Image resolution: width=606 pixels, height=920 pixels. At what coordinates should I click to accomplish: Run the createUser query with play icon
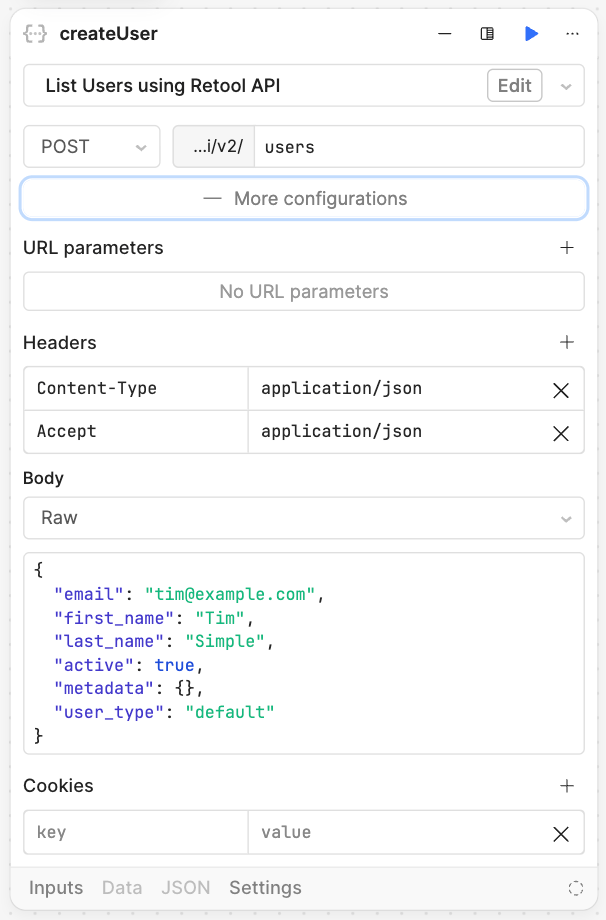tap(531, 34)
